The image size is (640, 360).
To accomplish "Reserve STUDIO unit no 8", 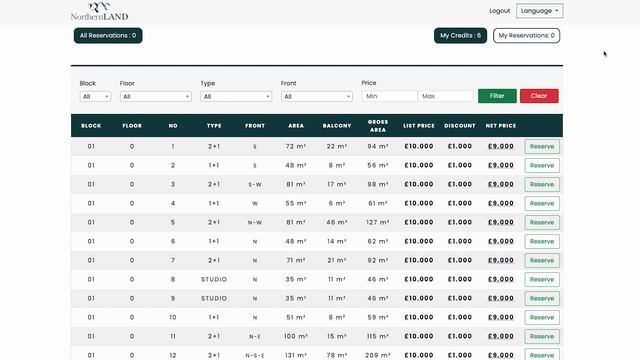I will point(542,279).
